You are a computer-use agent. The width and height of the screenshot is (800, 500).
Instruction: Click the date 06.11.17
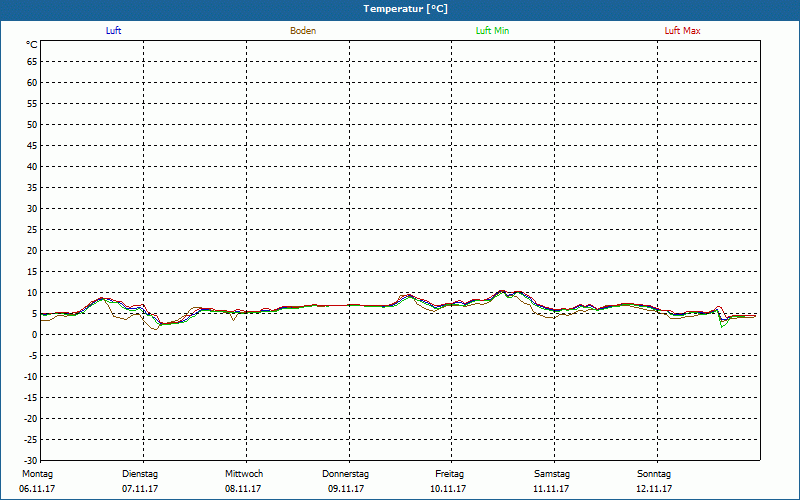click(x=37, y=489)
